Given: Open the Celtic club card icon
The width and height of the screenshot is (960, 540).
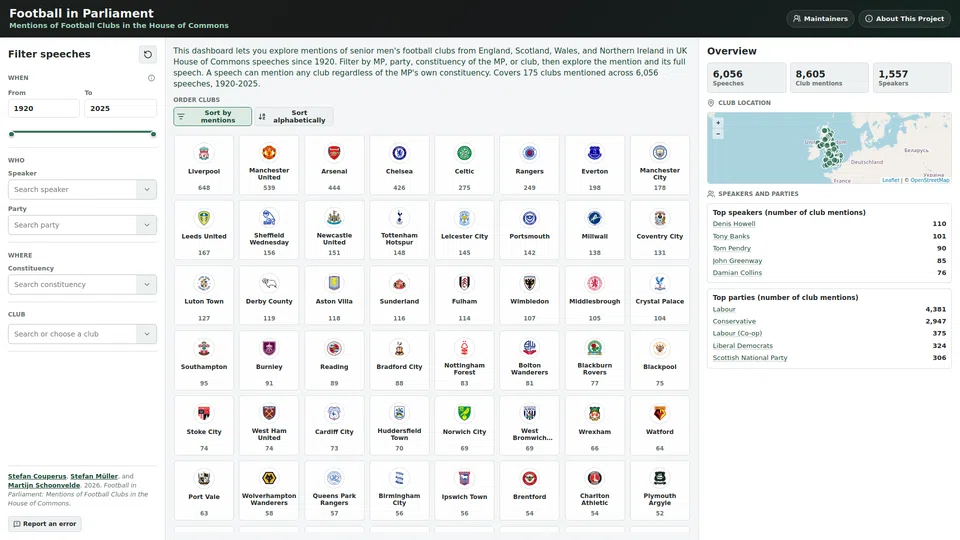Looking at the screenshot, I should 464,152.
